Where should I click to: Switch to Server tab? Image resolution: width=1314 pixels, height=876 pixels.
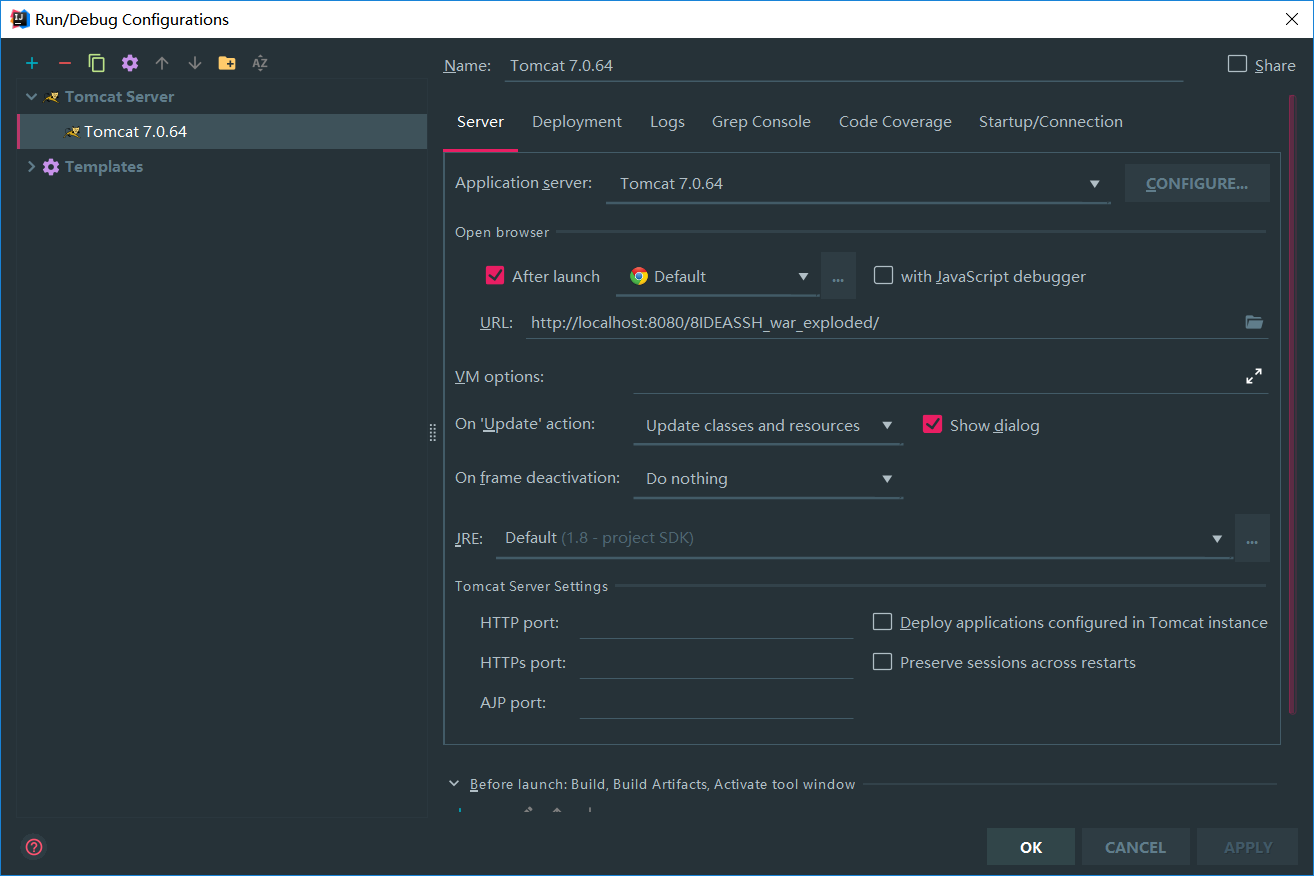tap(481, 122)
